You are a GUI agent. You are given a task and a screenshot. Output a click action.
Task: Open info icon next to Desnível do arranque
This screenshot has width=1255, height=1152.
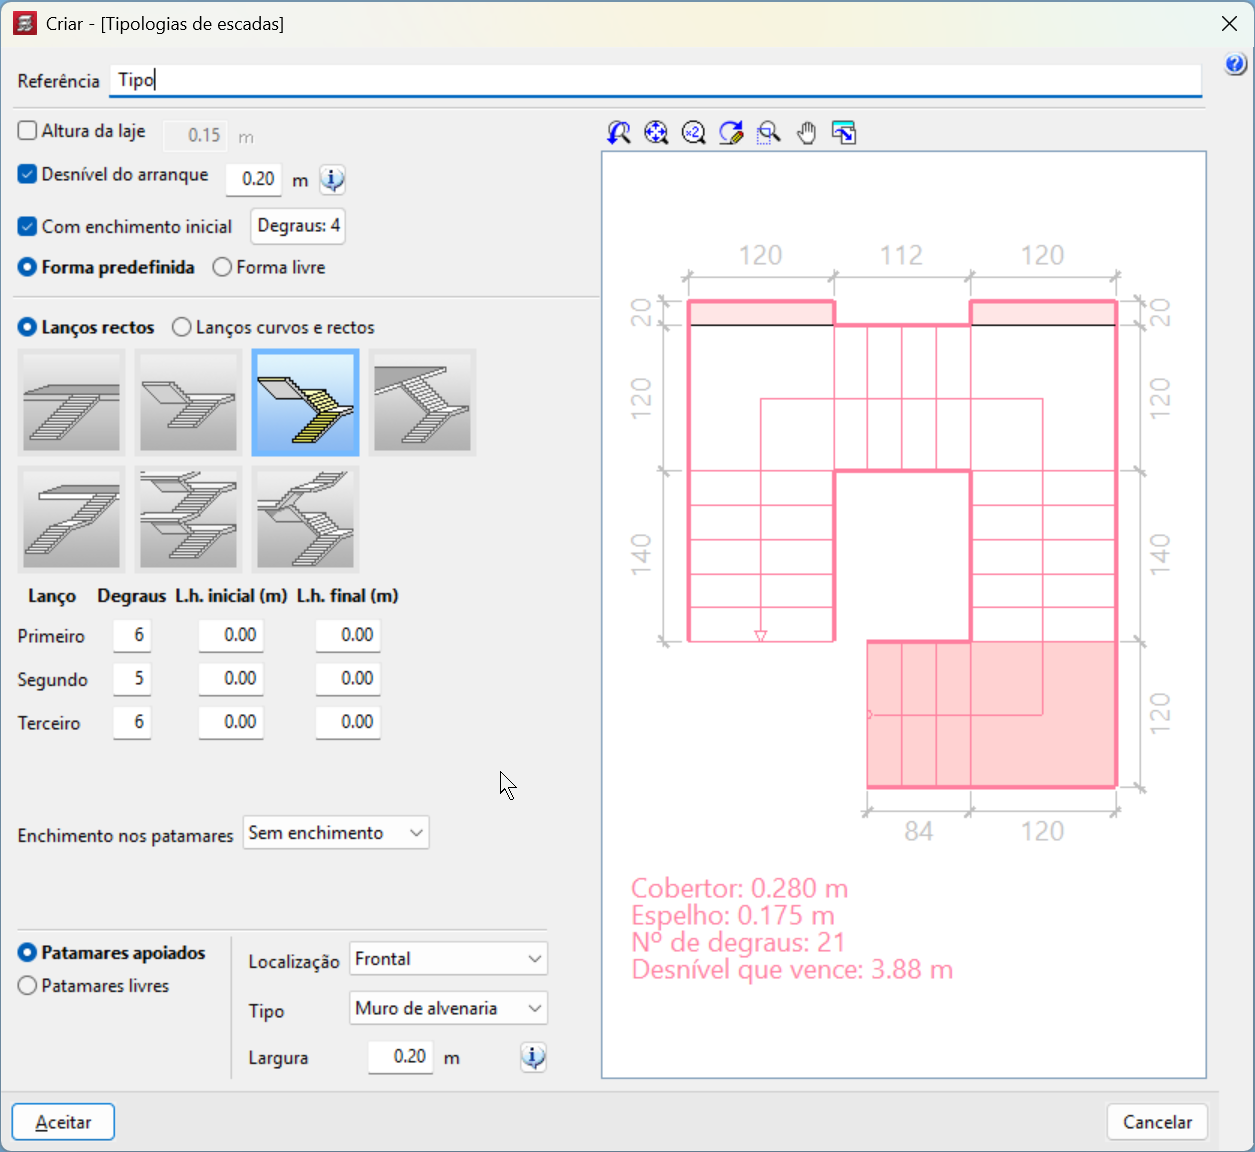pyautogui.click(x=332, y=180)
